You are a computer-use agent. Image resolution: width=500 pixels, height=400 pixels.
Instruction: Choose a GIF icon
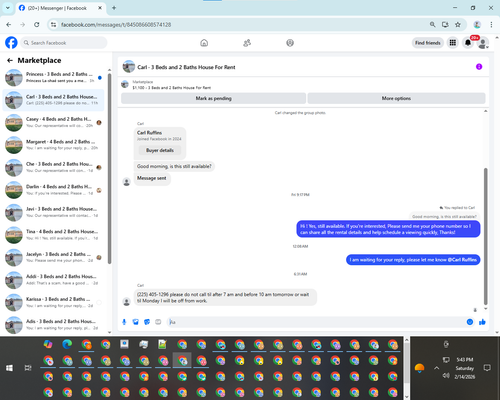pyautogui.click(x=158, y=322)
